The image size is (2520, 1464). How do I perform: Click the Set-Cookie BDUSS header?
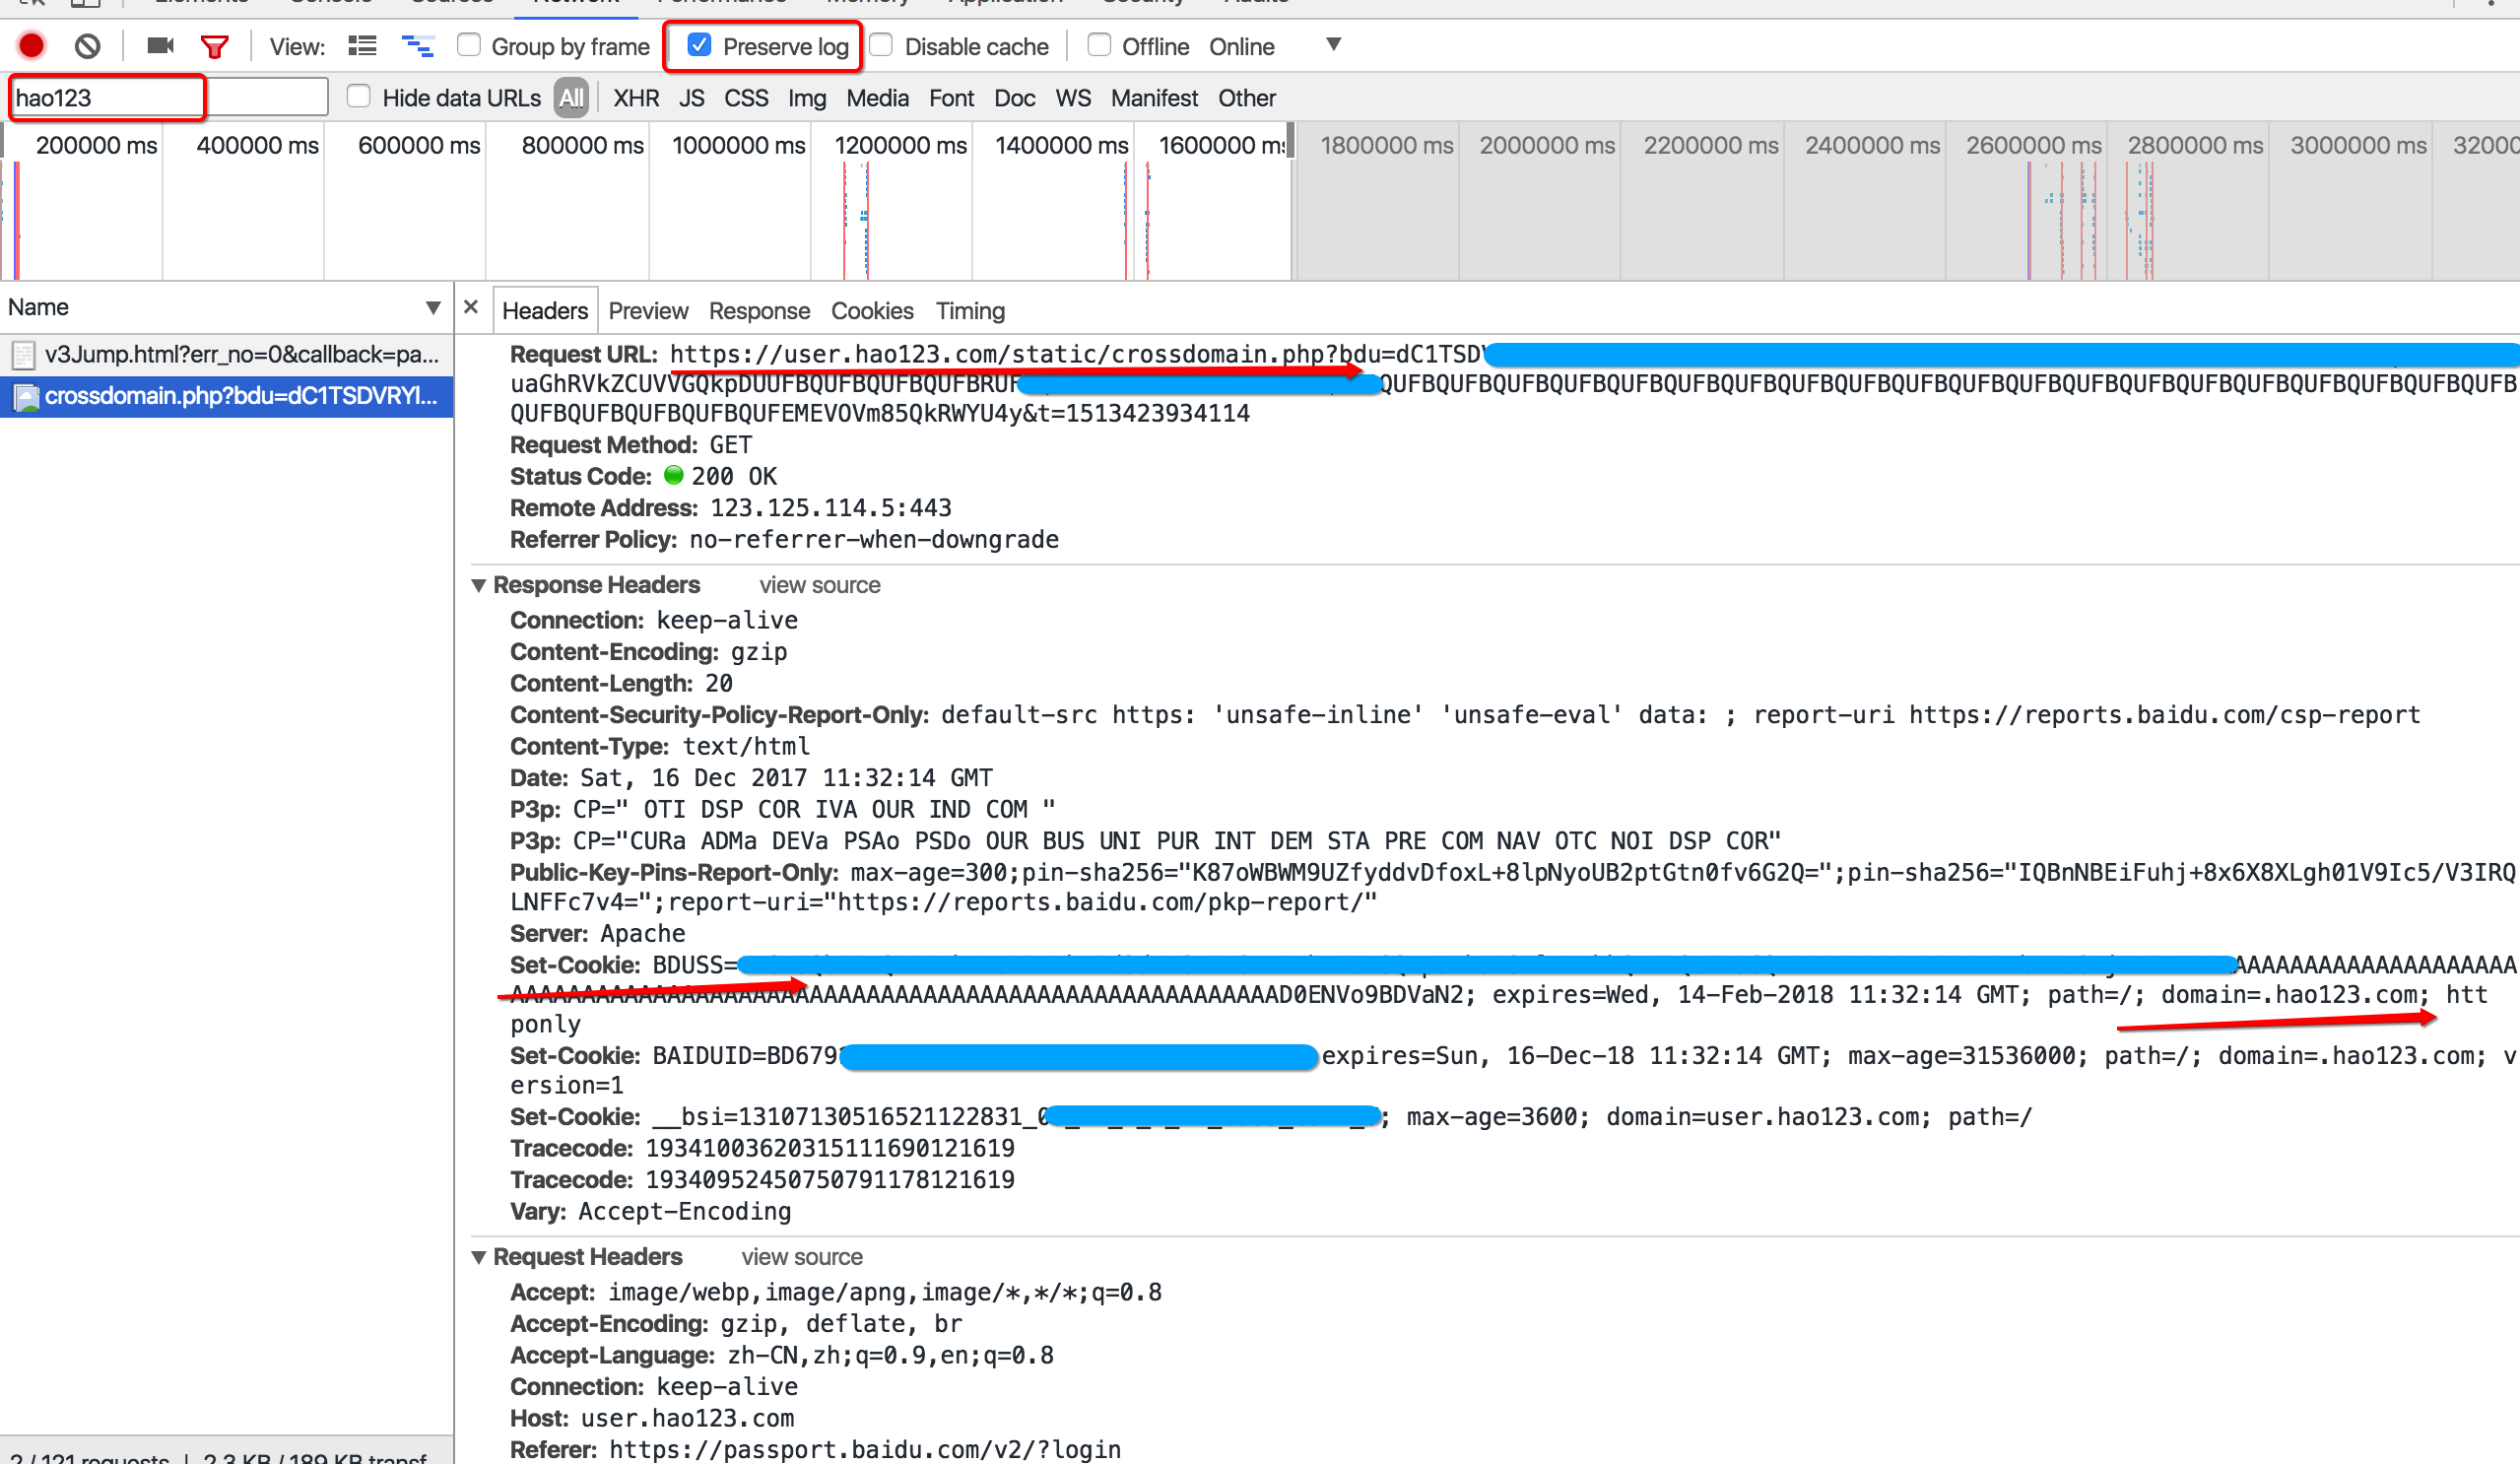tap(1513, 995)
